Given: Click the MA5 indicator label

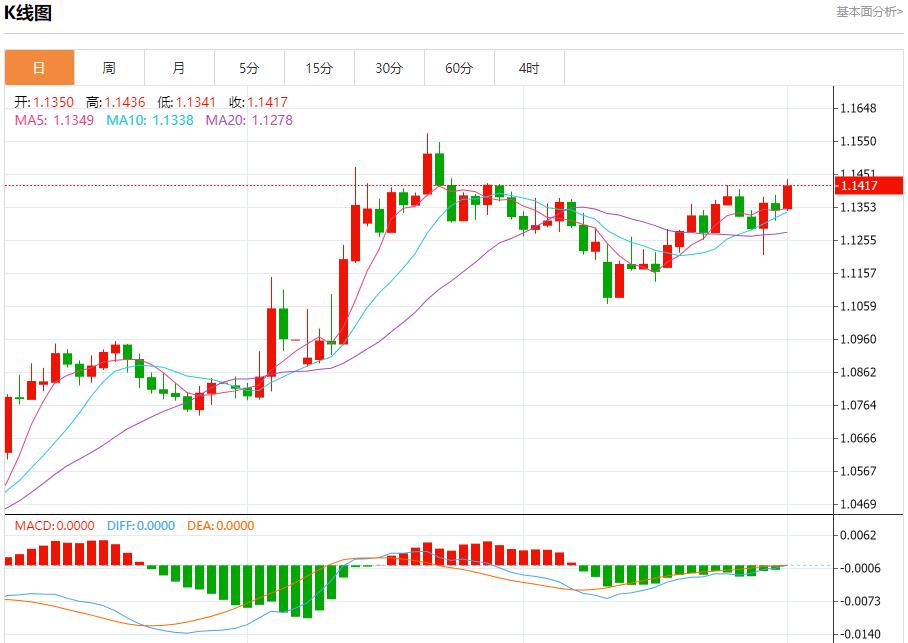Looking at the screenshot, I should tap(54, 120).
